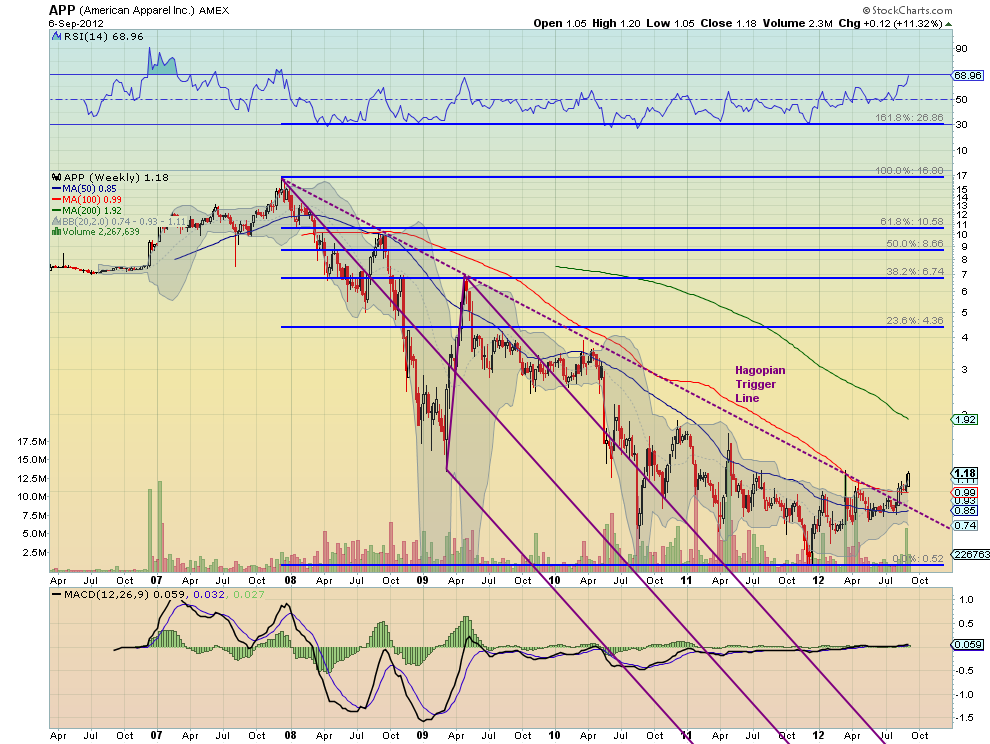Click the bold 1.18 price tag on right axis
The height and width of the screenshot is (744, 990).
(965, 473)
